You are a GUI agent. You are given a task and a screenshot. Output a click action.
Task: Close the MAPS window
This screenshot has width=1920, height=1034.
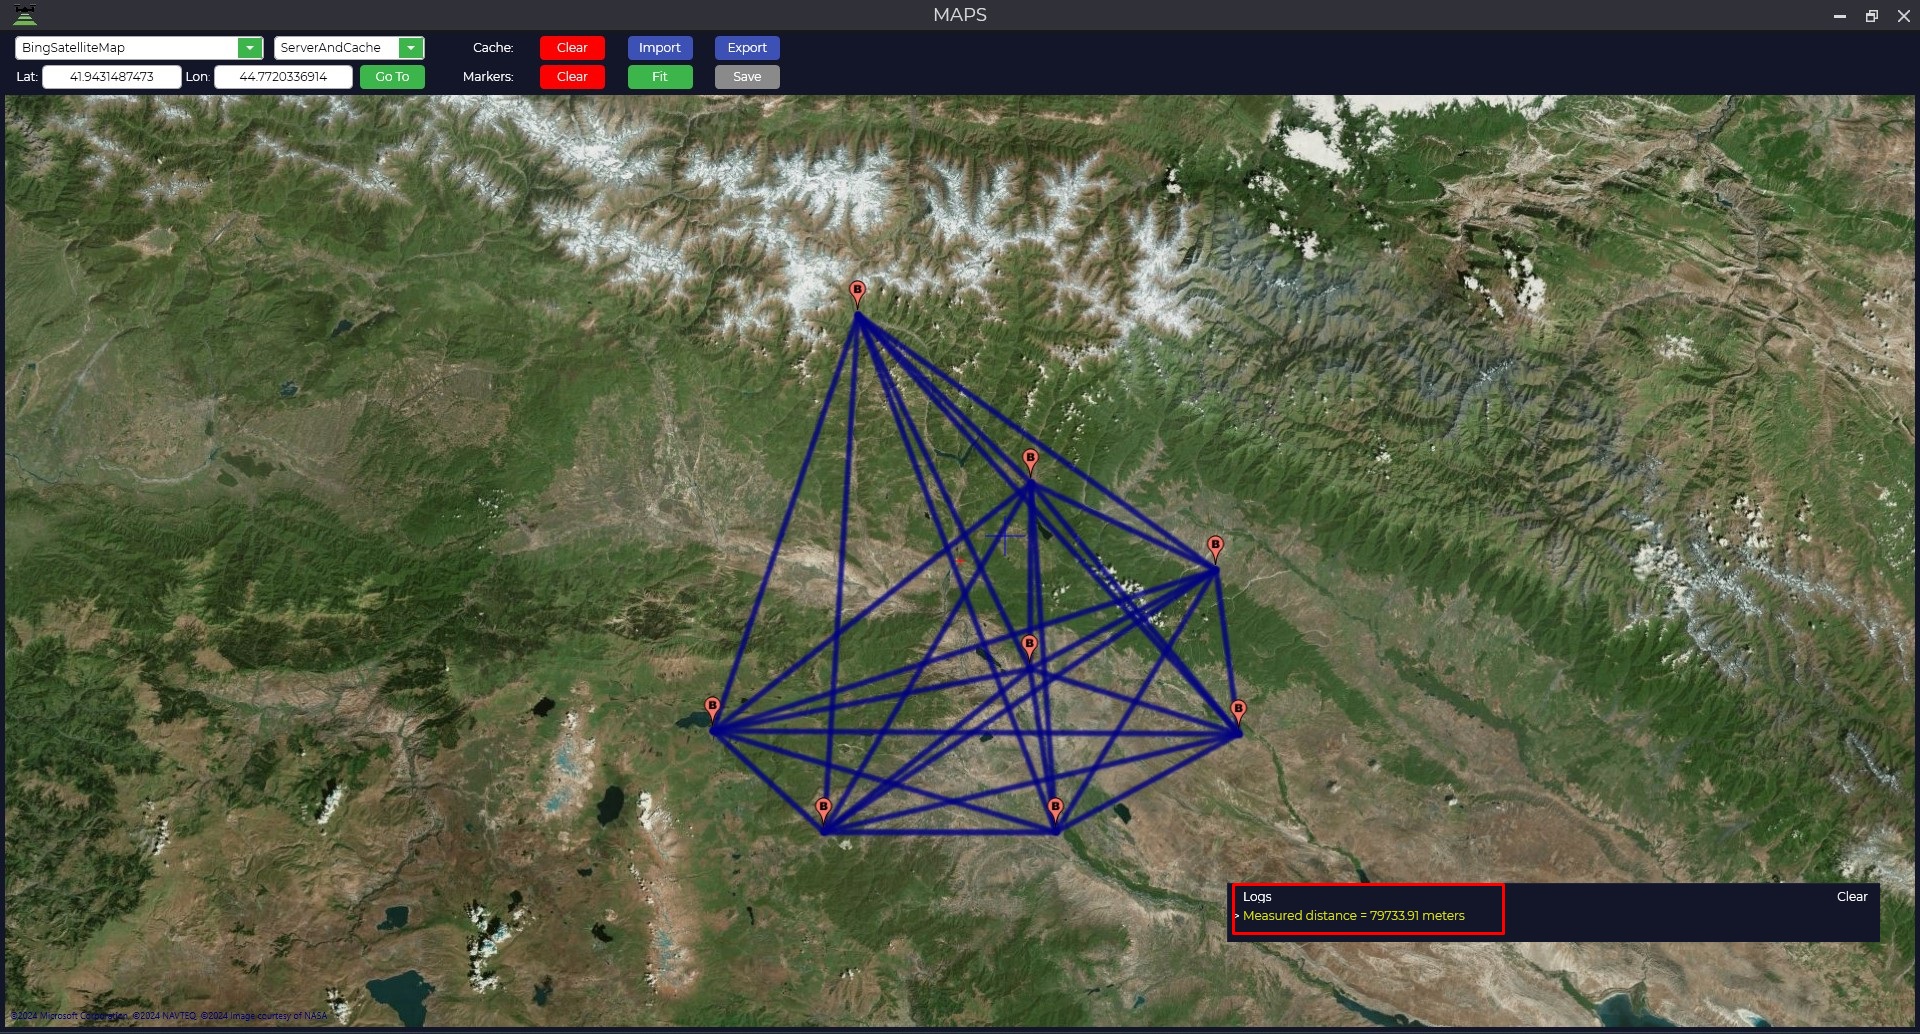(1904, 16)
